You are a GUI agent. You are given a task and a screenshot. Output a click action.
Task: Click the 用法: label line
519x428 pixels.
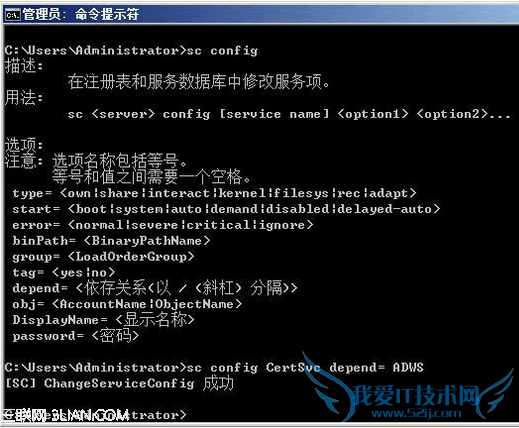tap(24, 98)
